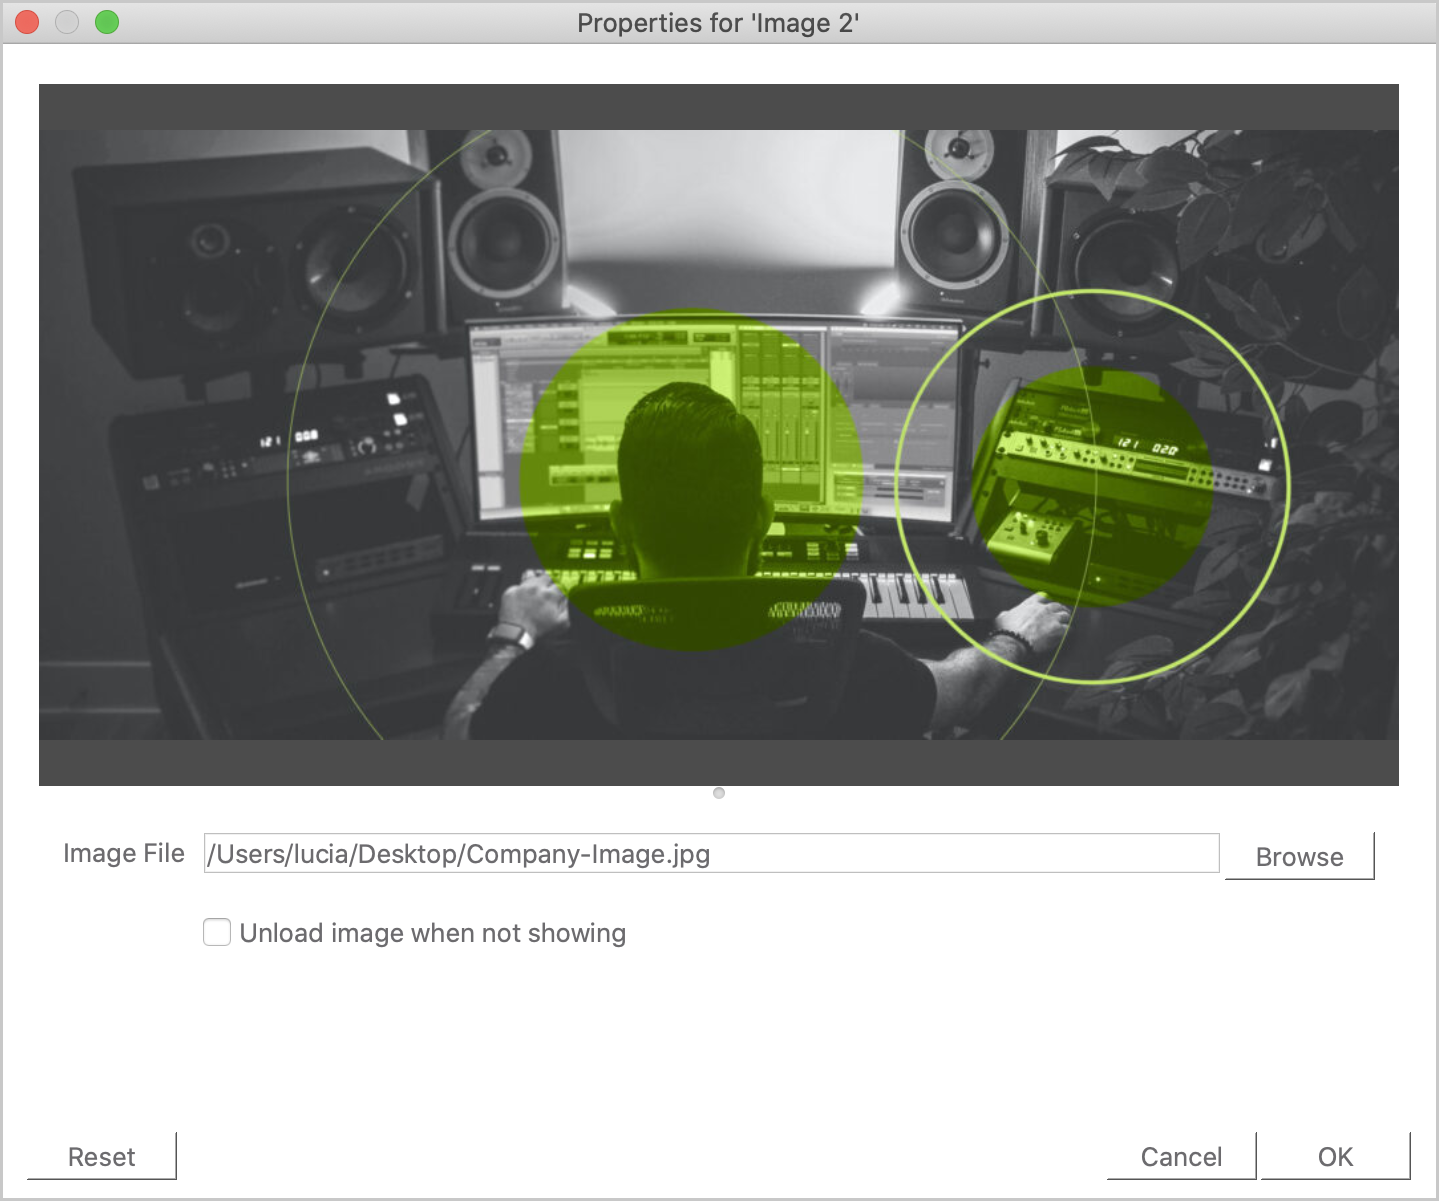
Task: Click the round divider handle below preview
Action: [x=719, y=793]
